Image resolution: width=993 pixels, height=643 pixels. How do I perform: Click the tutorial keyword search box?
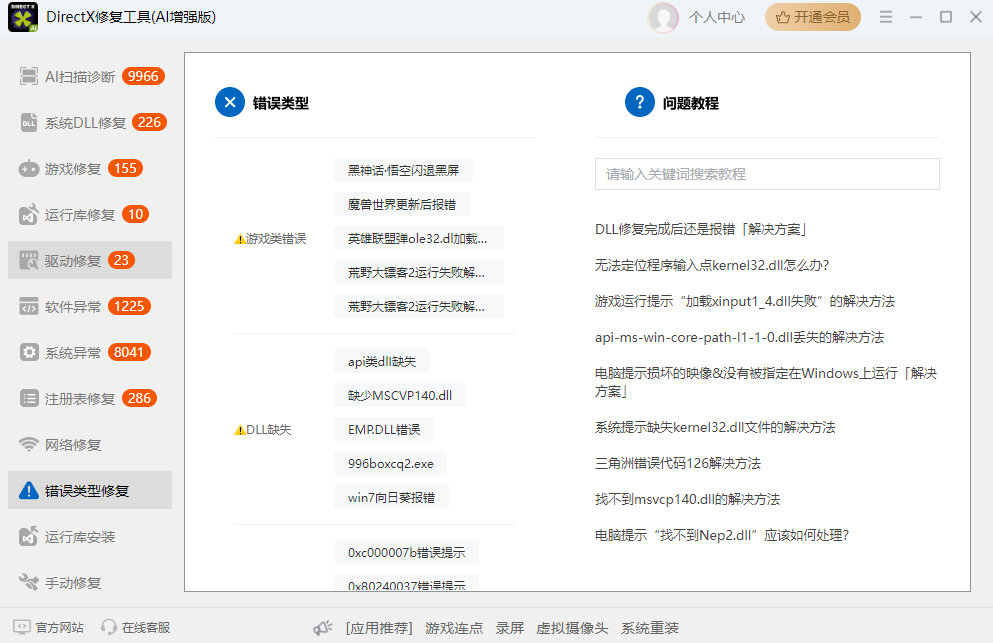767,173
